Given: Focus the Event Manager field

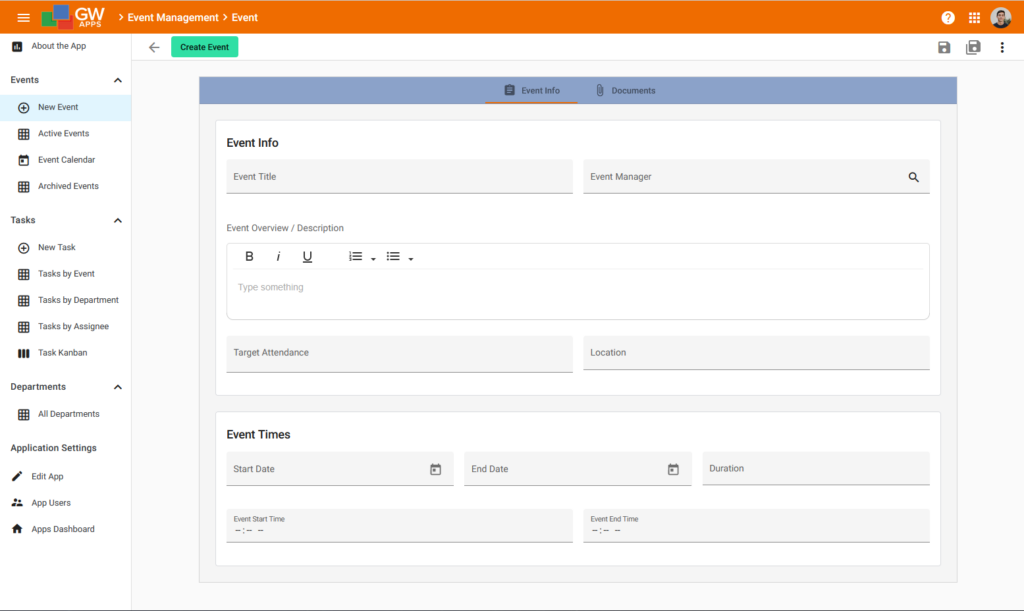Looking at the screenshot, I should pyautogui.click(x=756, y=177).
